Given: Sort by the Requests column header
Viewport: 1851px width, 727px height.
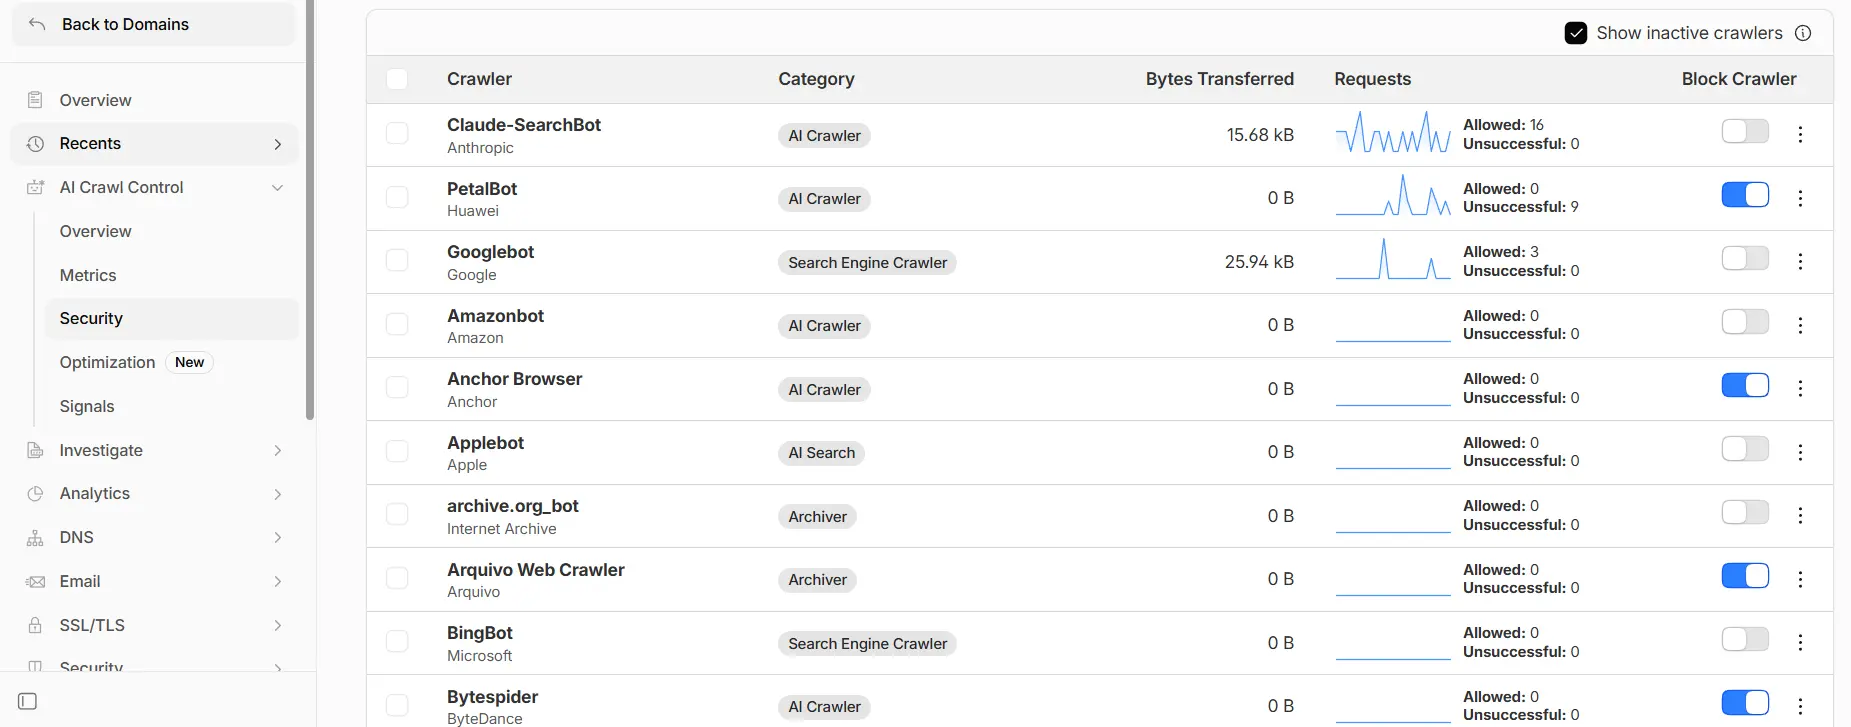Looking at the screenshot, I should click(1372, 79).
